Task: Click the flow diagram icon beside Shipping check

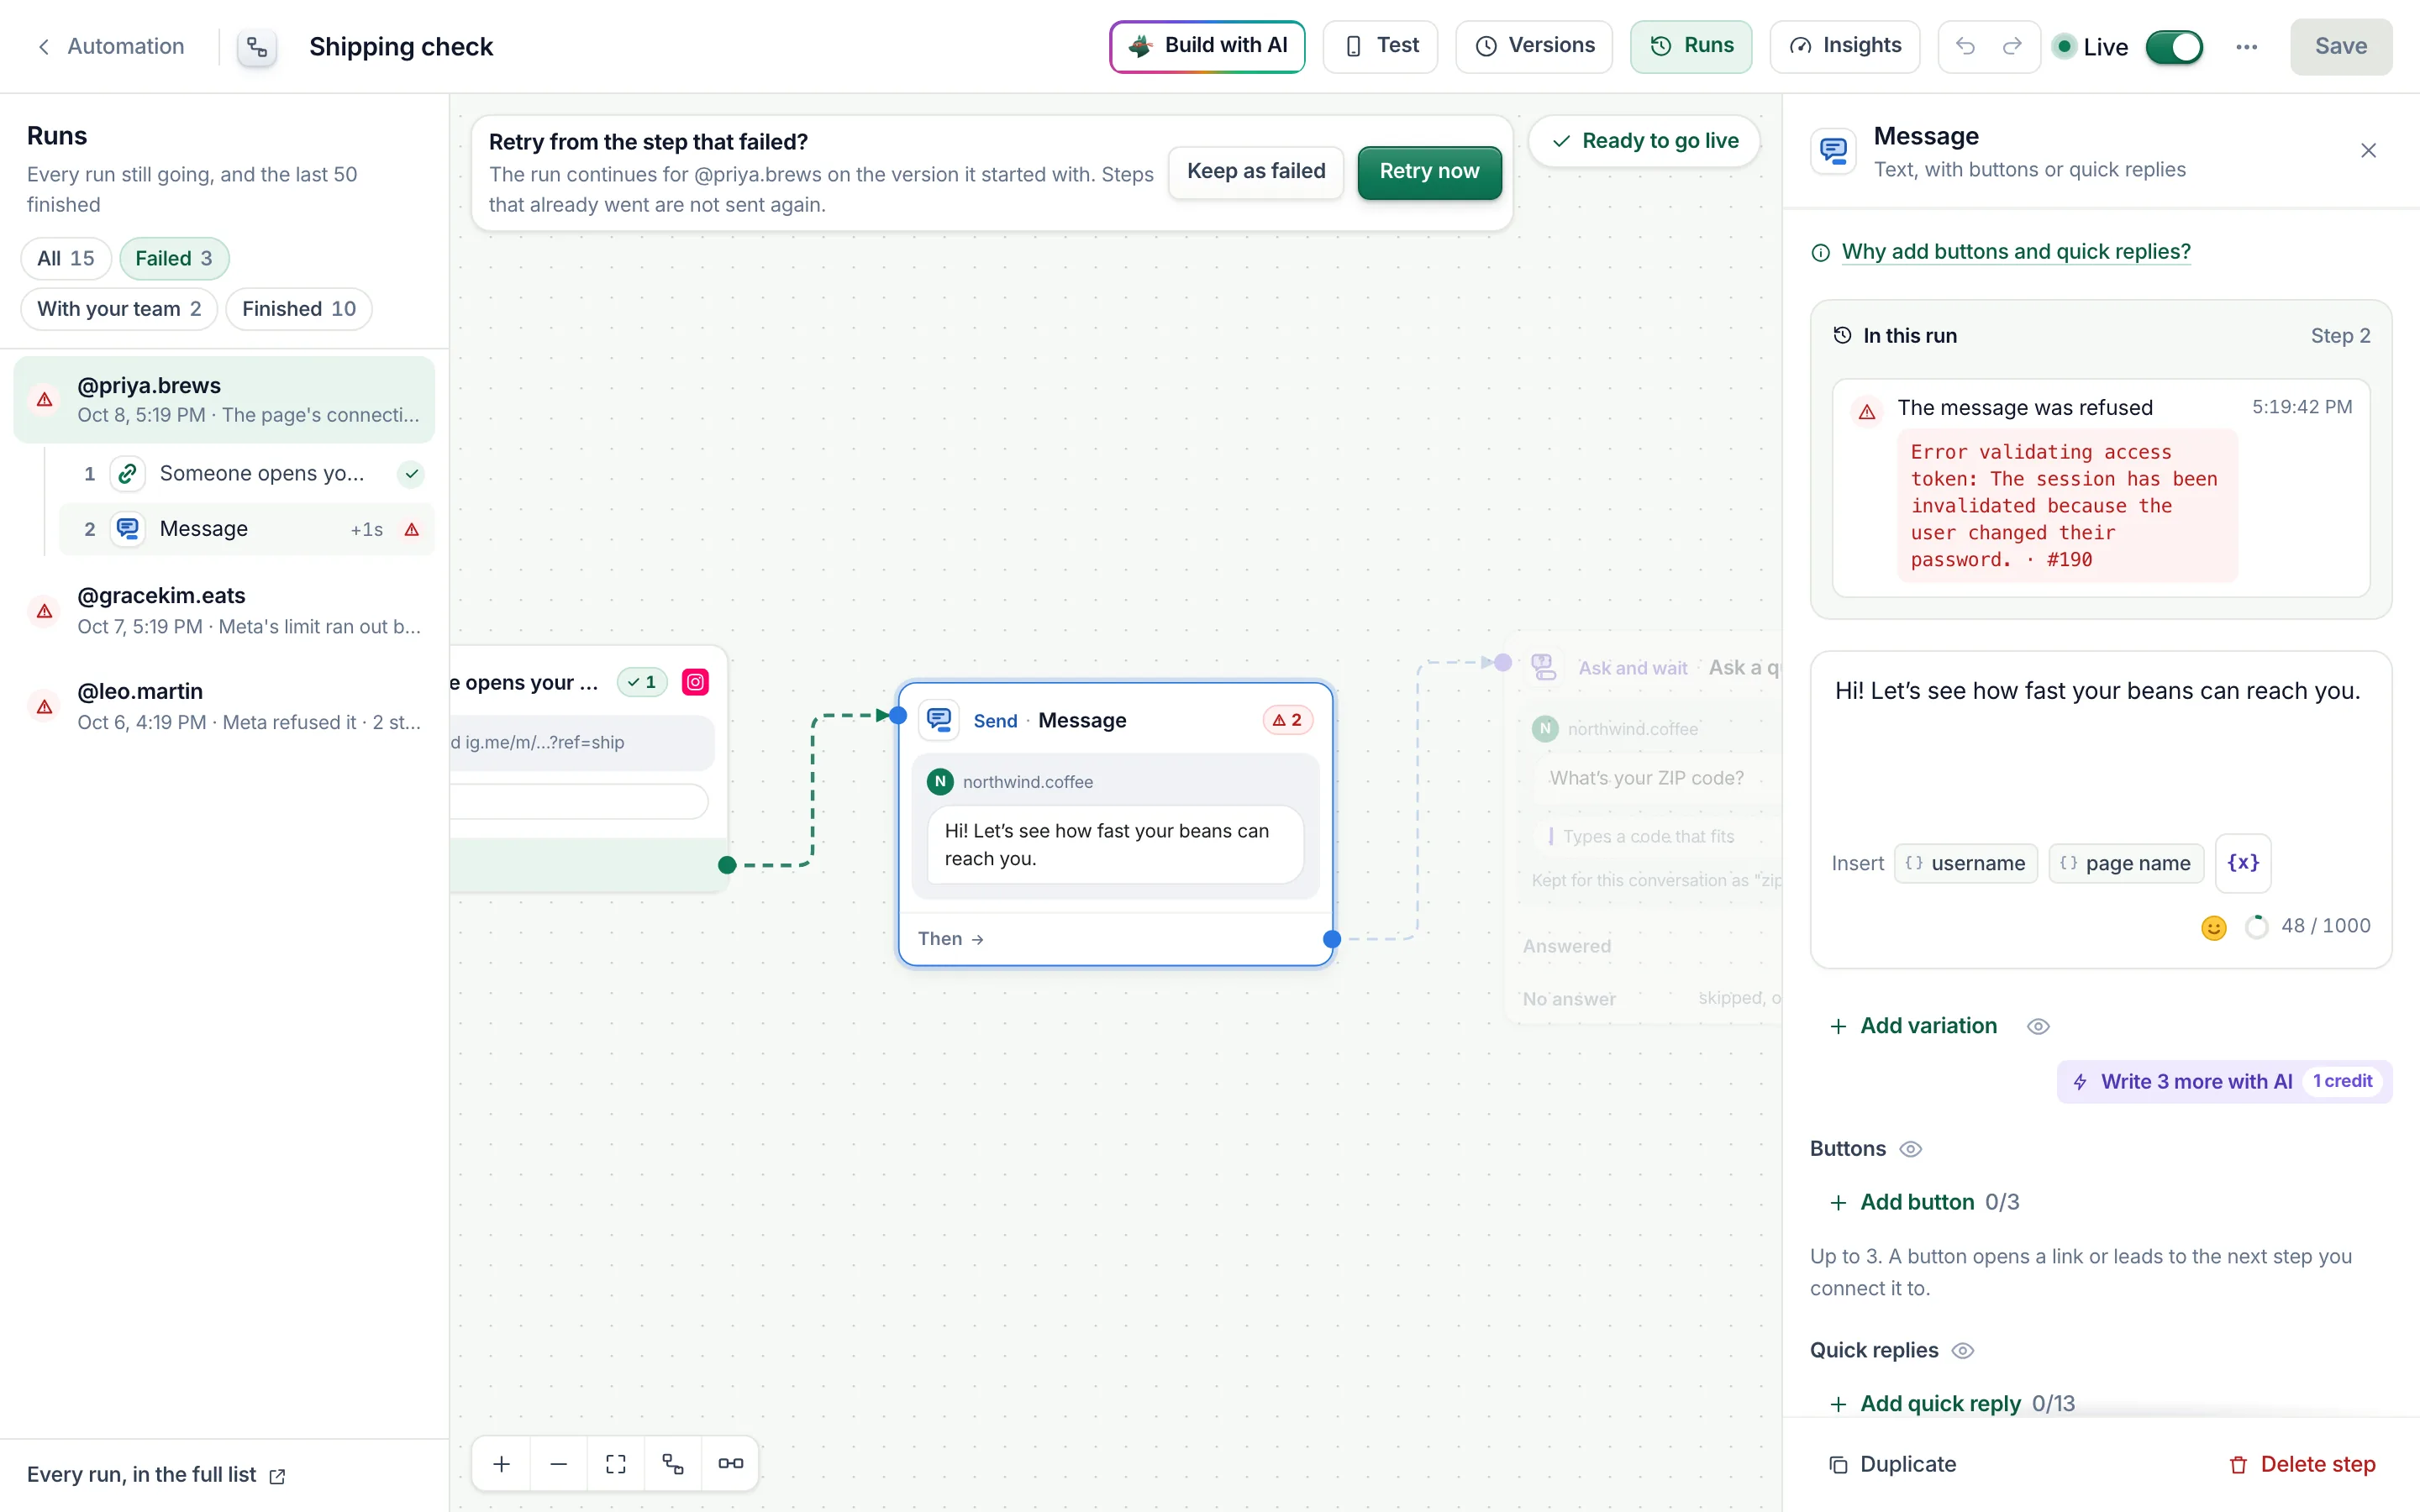Action: click(257, 47)
